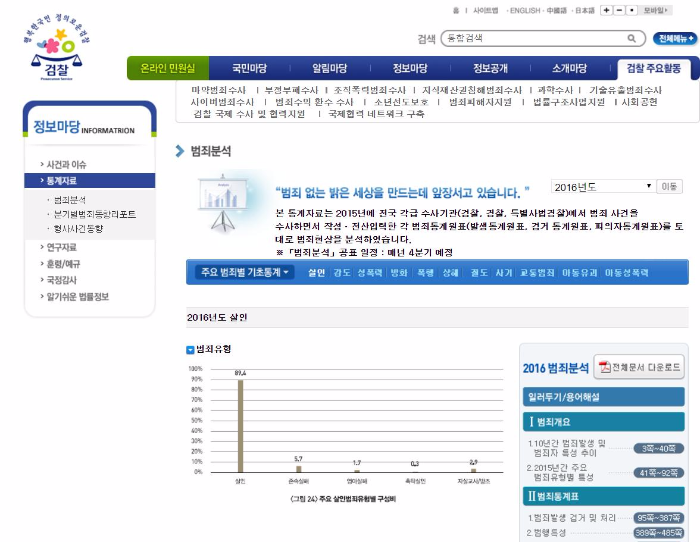Screen dimensions: 700x542
Task: Select the 아동유괴 crime tab
Action: (579, 272)
